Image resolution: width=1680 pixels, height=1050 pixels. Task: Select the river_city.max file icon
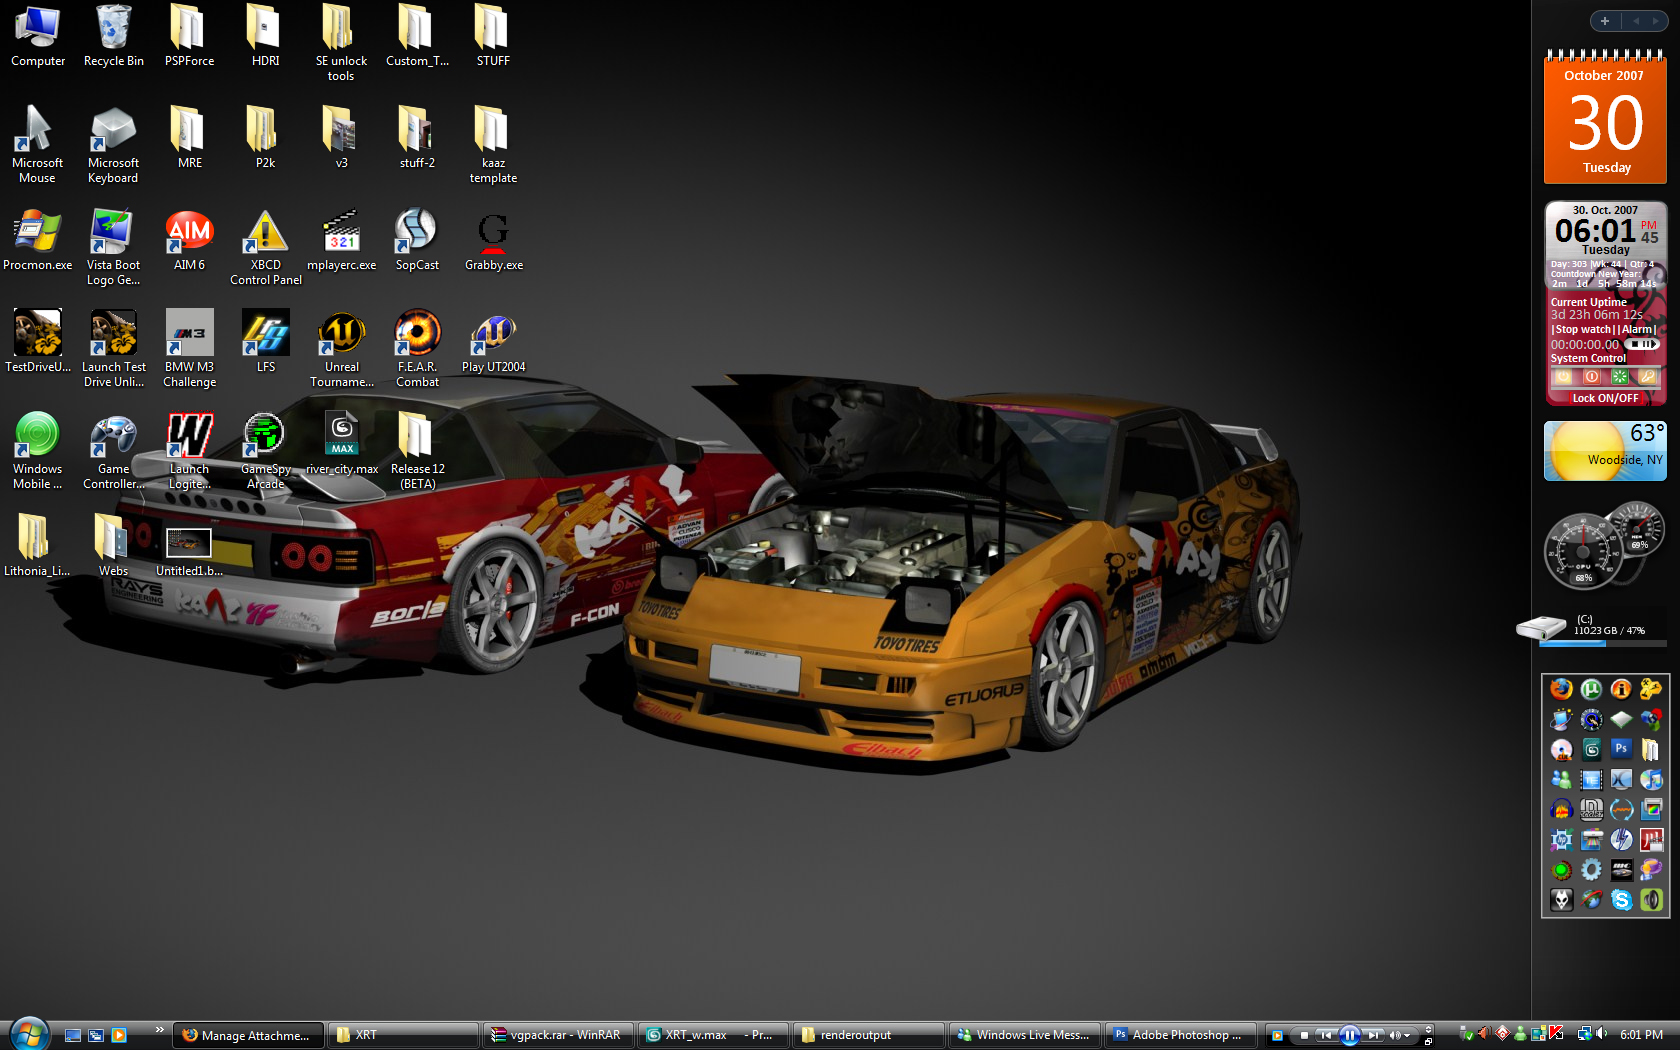click(x=341, y=444)
